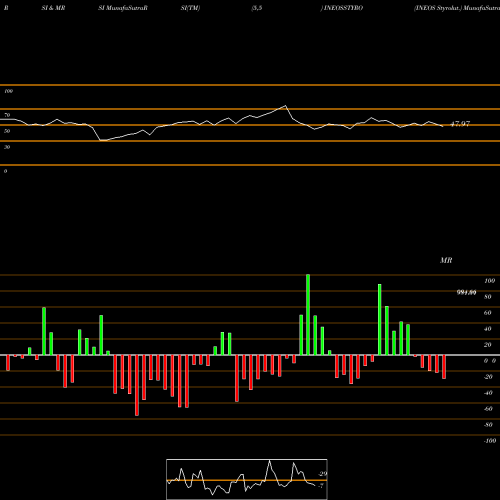This screenshot has height=500, width=500.
Task: Click the -29 value in mini chart
Action: click(323, 474)
